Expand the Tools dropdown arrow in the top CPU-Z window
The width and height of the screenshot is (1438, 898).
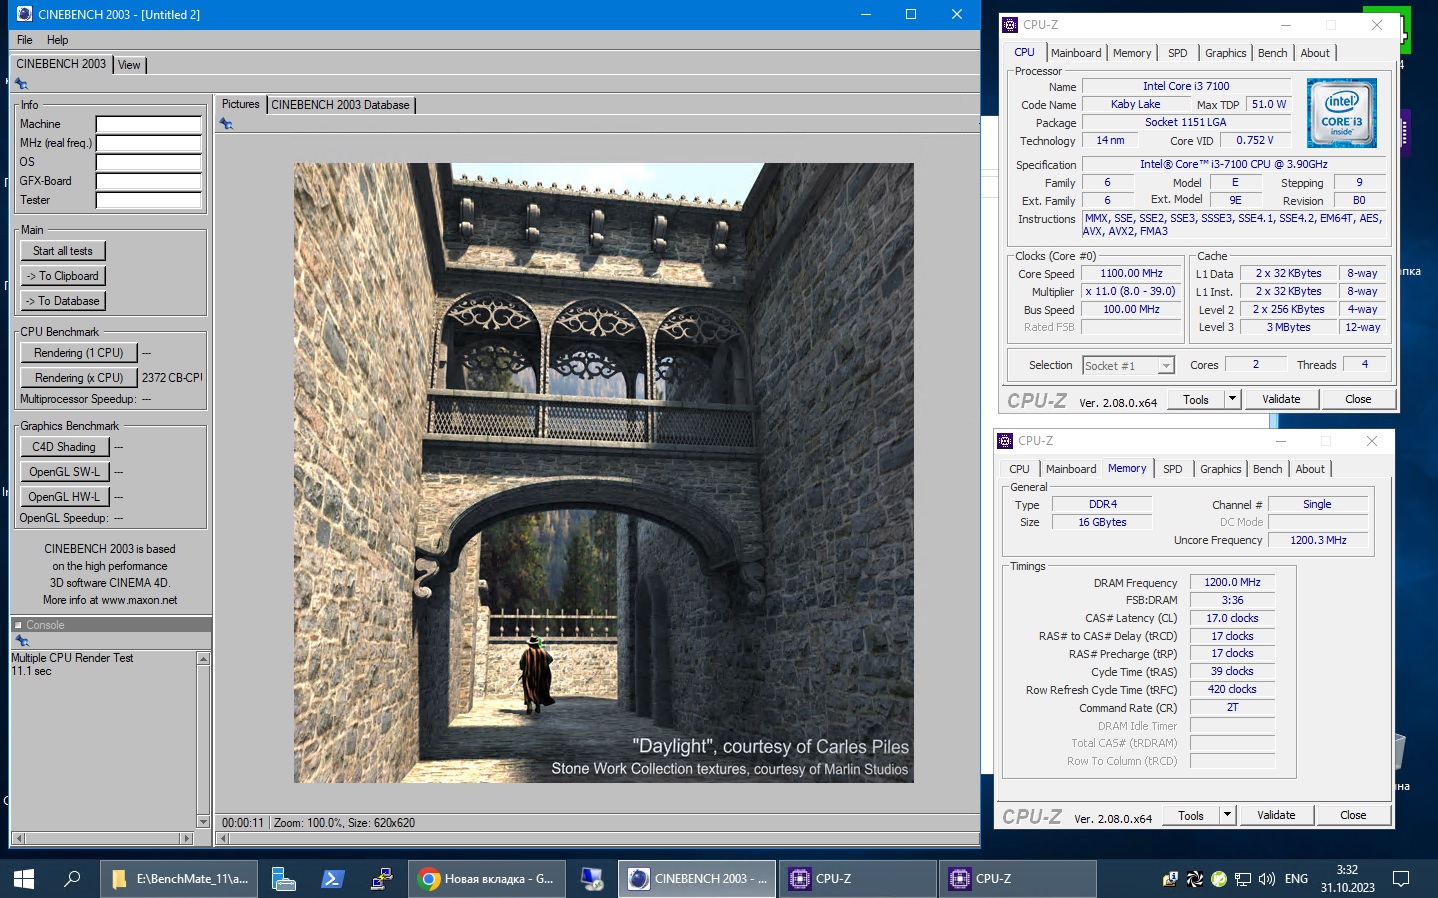[x=1232, y=399]
